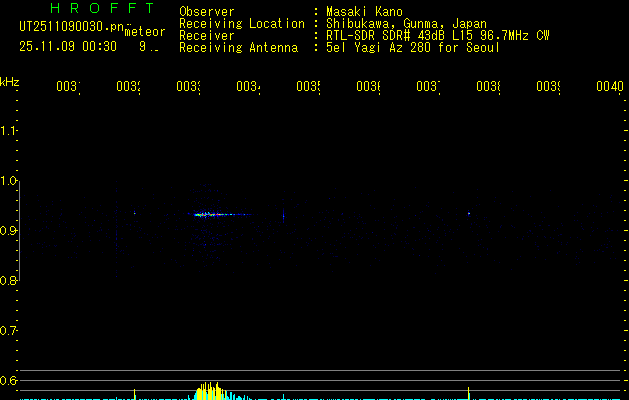Click the 0037 time axis marker
The width and height of the screenshot is (629, 400).
tap(428, 86)
